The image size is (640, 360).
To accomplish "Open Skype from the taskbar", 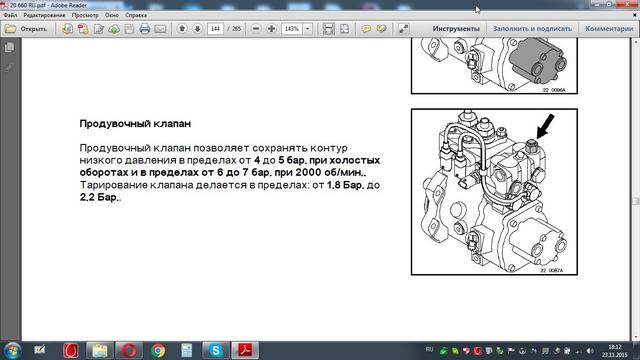I will pos(216,350).
